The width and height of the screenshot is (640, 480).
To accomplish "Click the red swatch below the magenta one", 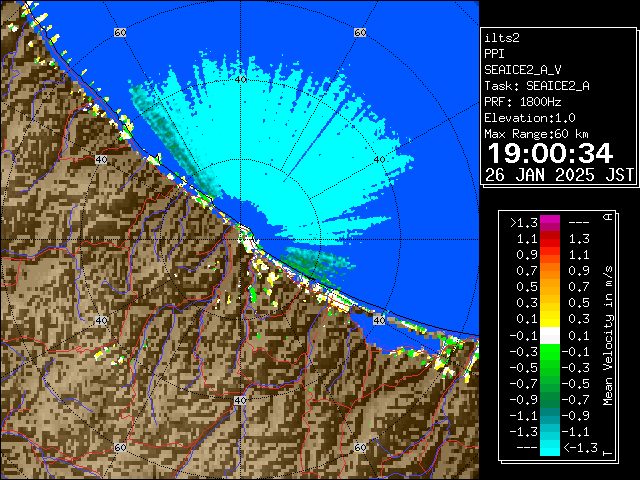I will click(x=550, y=239).
